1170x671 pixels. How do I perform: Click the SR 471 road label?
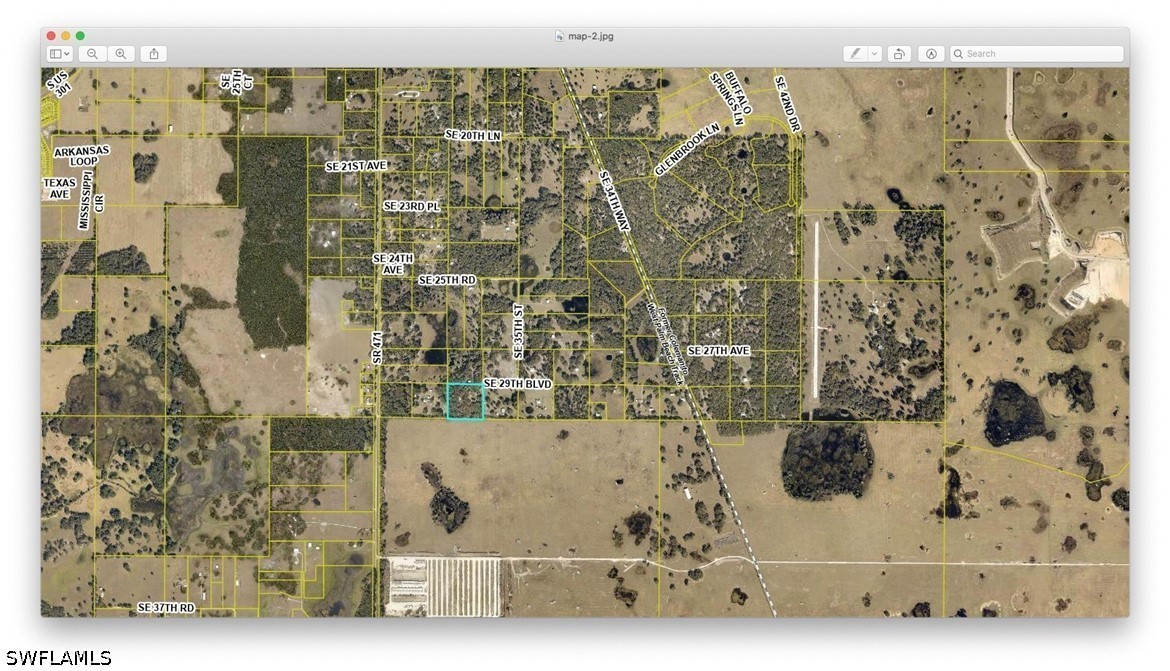click(x=378, y=348)
